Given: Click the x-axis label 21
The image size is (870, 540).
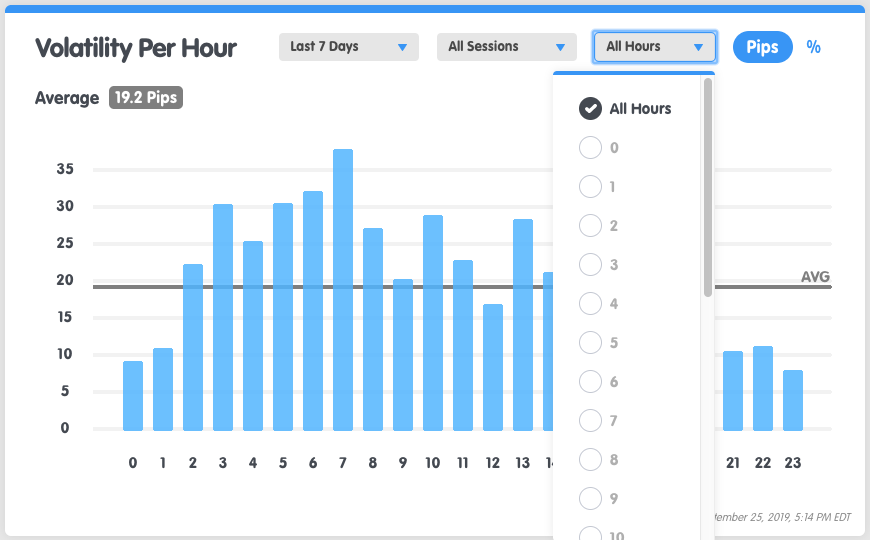Looking at the screenshot, I should click(x=732, y=463).
